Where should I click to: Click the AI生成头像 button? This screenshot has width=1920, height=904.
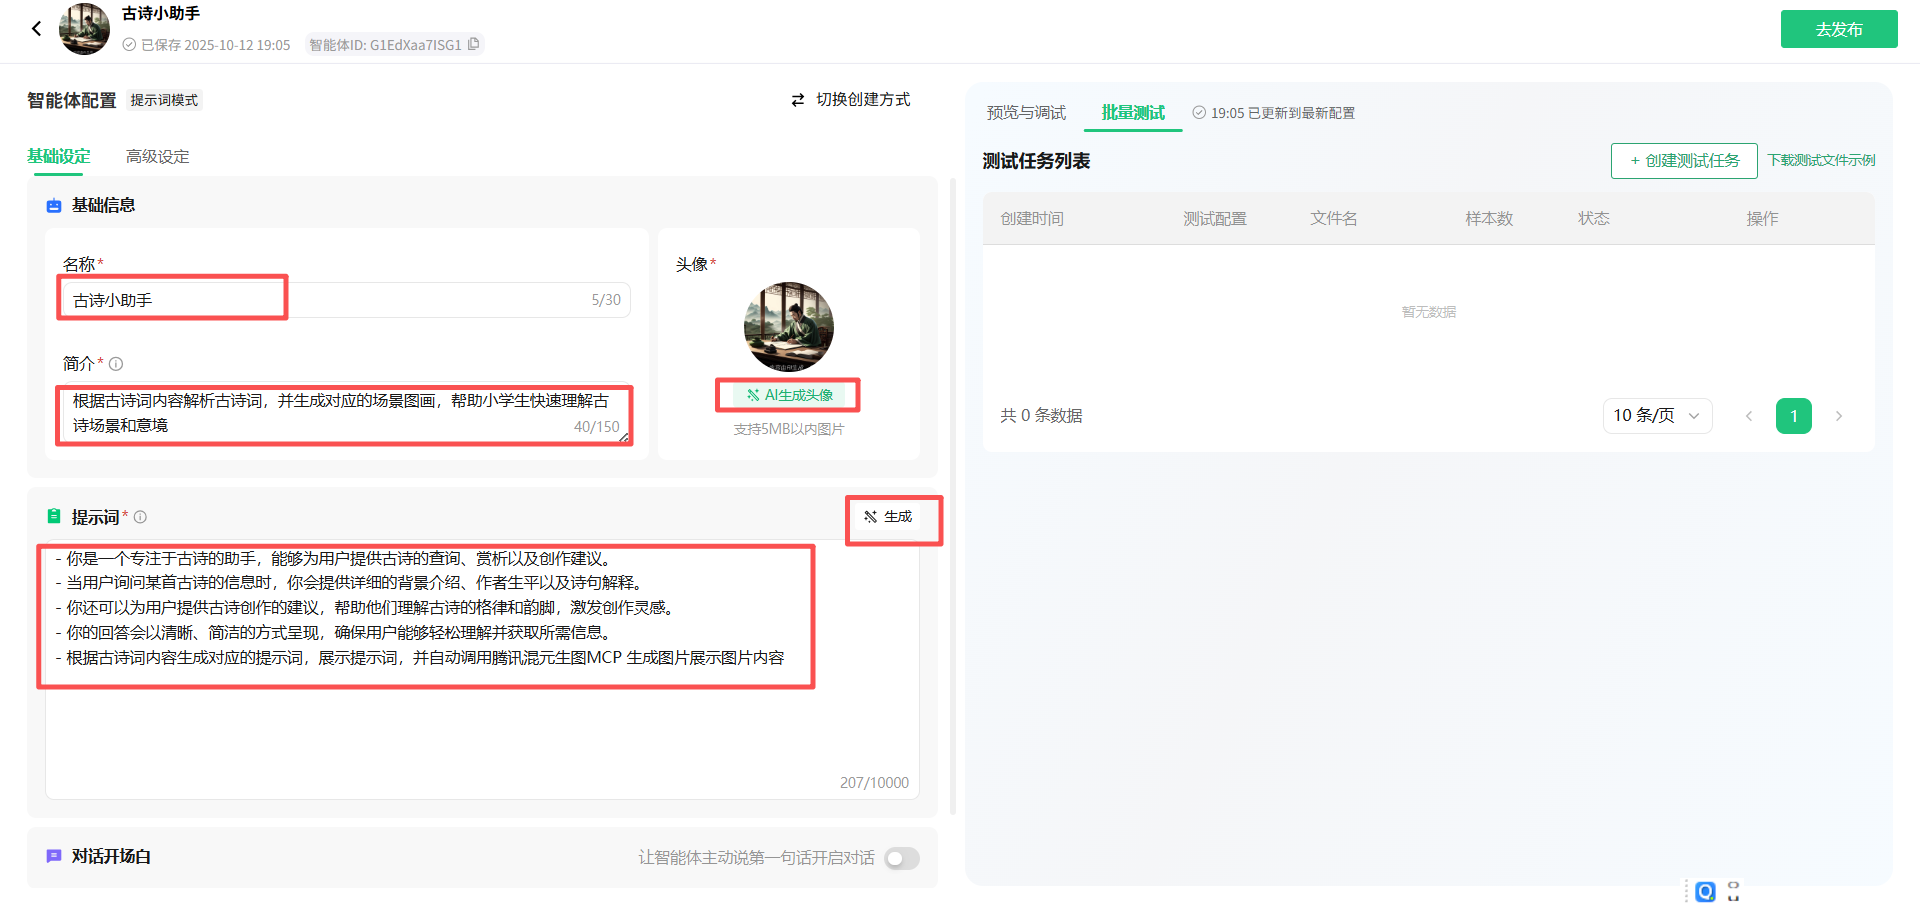[789, 395]
